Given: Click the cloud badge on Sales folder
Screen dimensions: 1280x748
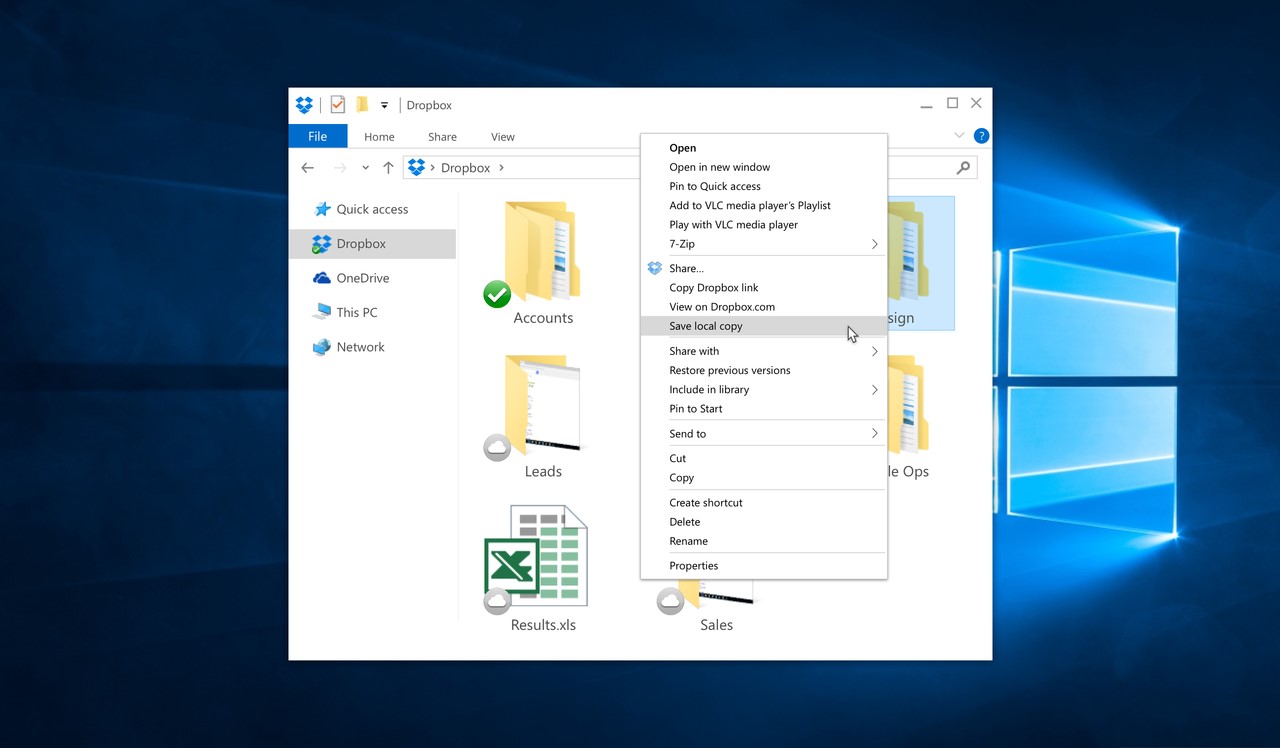Looking at the screenshot, I should click(x=670, y=601).
